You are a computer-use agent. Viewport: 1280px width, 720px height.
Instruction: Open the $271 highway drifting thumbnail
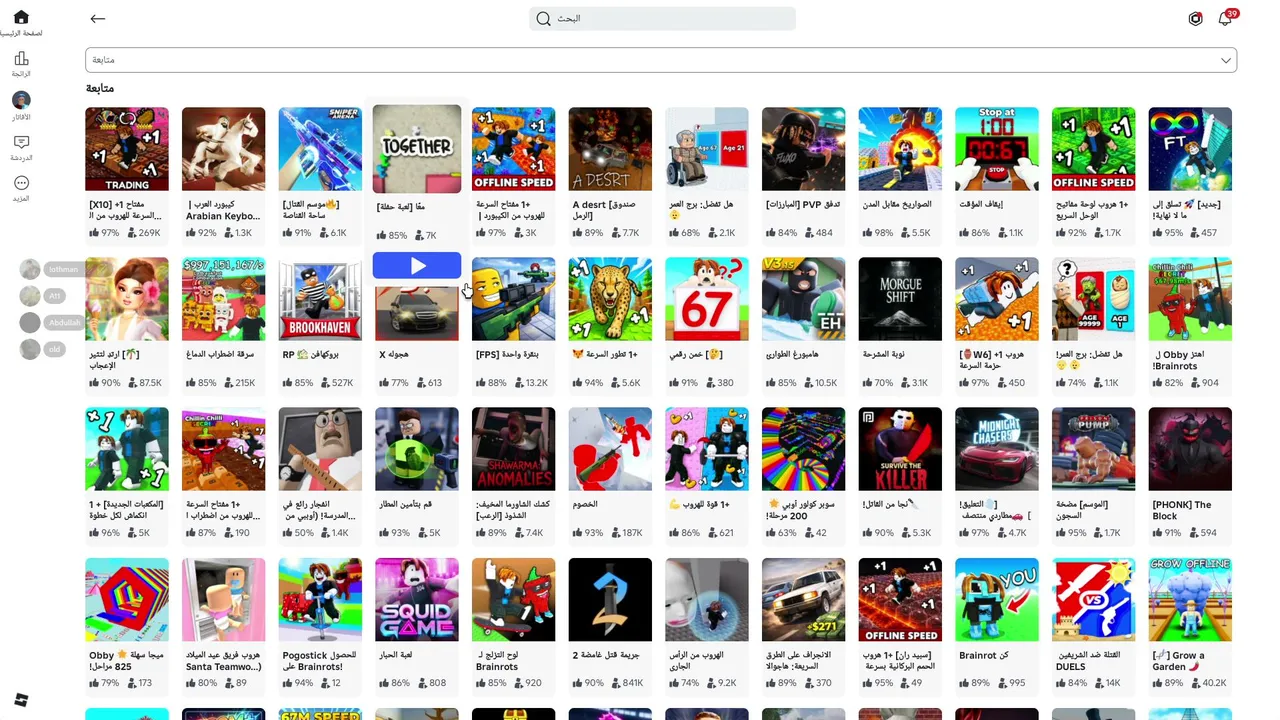pyautogui.click(x=803, y=600)
